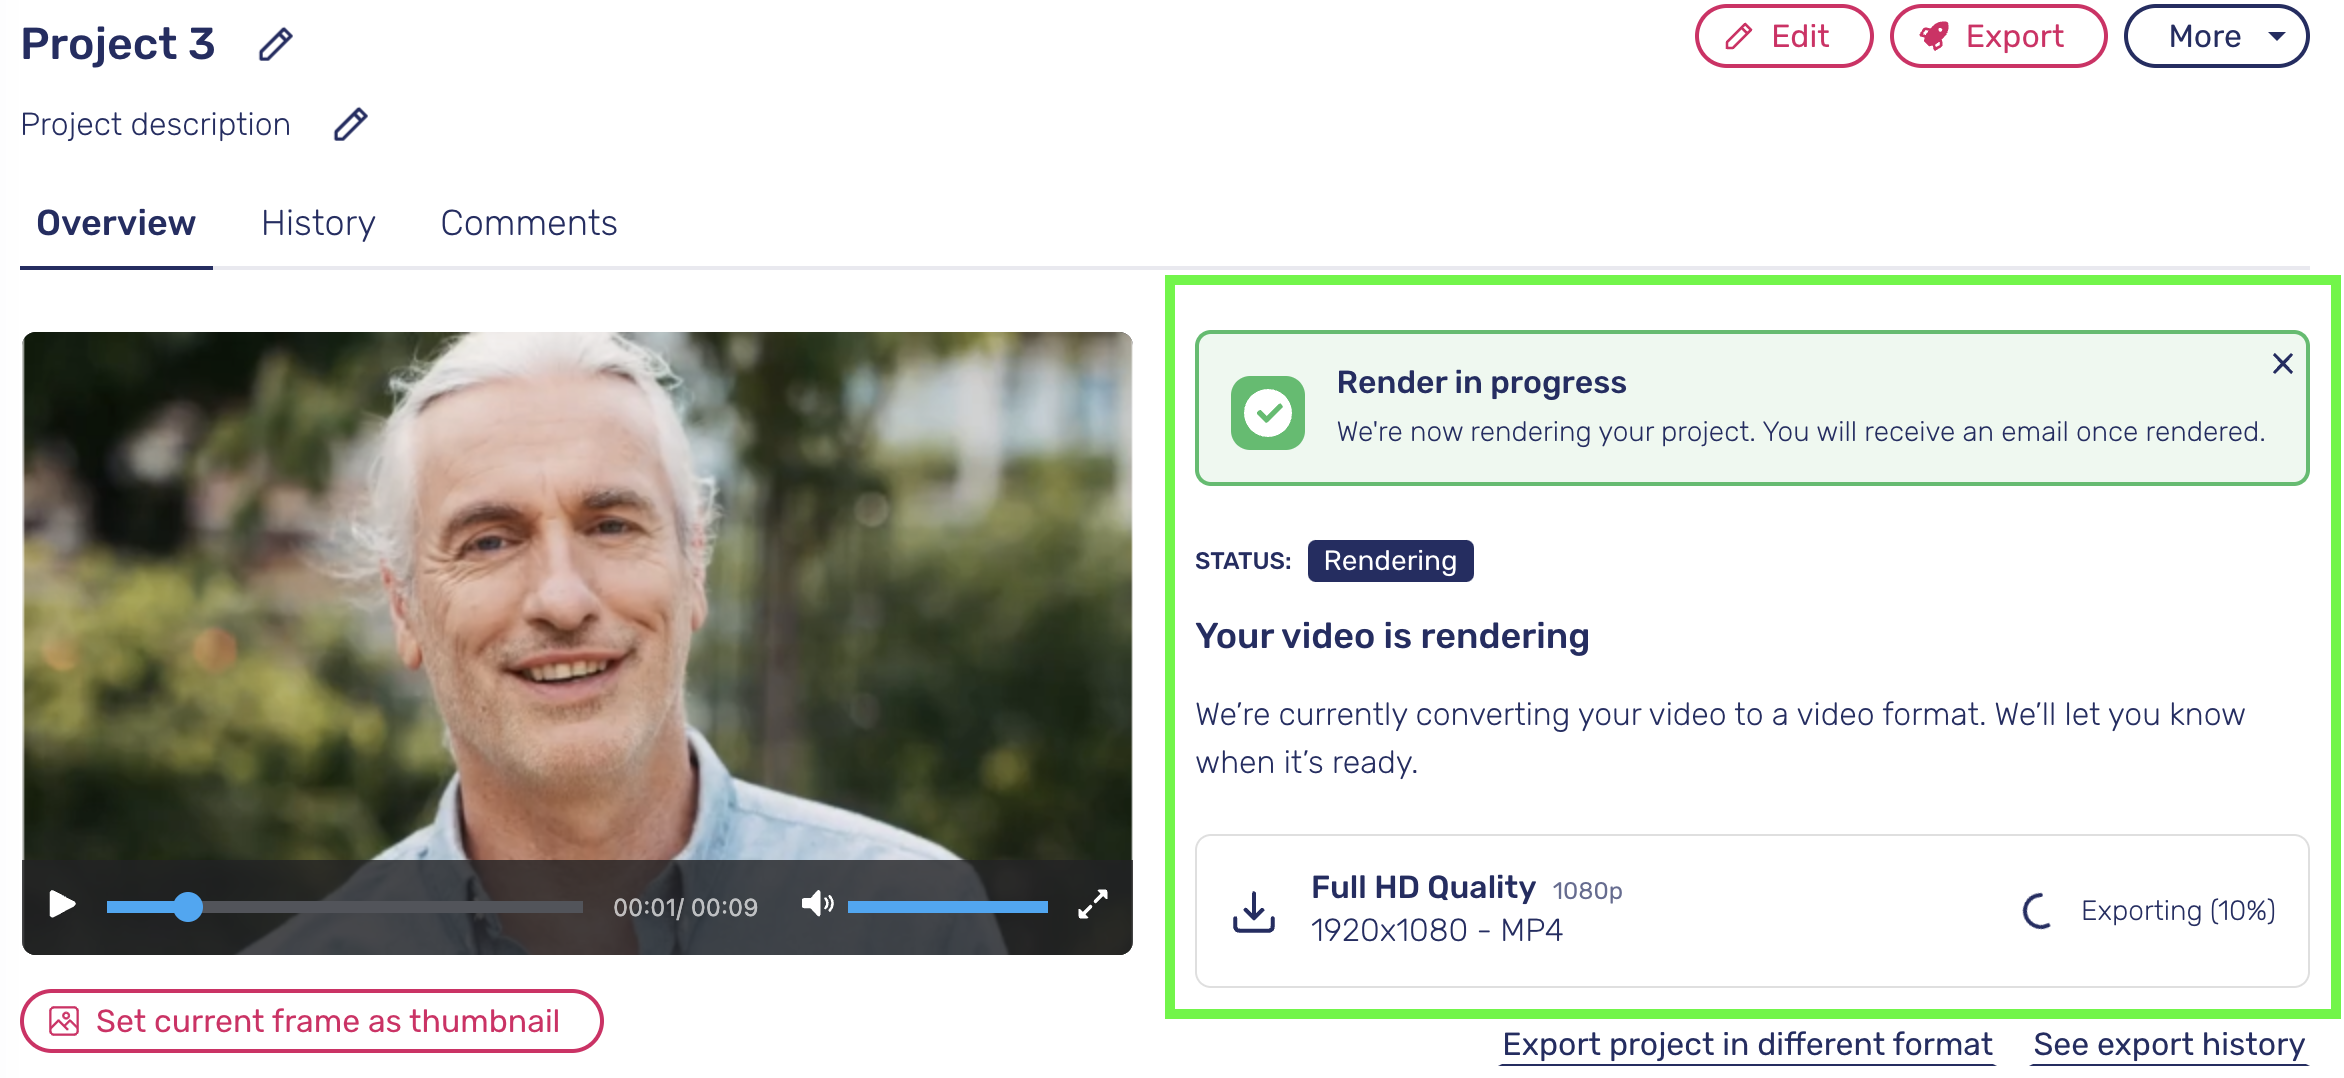This screenshot has height=1078, width=2344.
Task: Click the Your video is rendering heading
Action: click(x=1392, y=636)
